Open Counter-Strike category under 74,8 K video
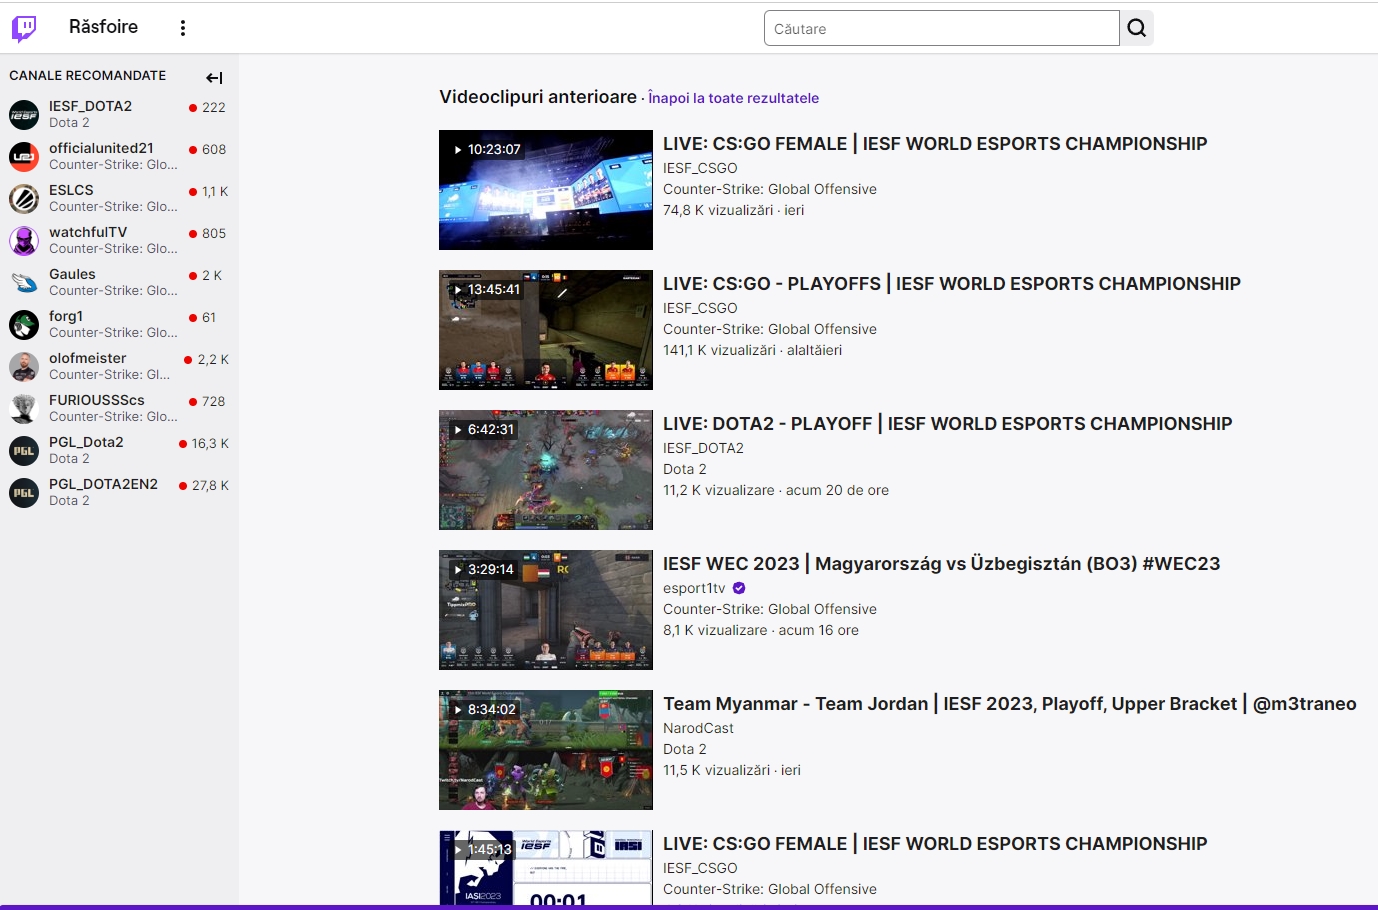 (x=770, y=189)
